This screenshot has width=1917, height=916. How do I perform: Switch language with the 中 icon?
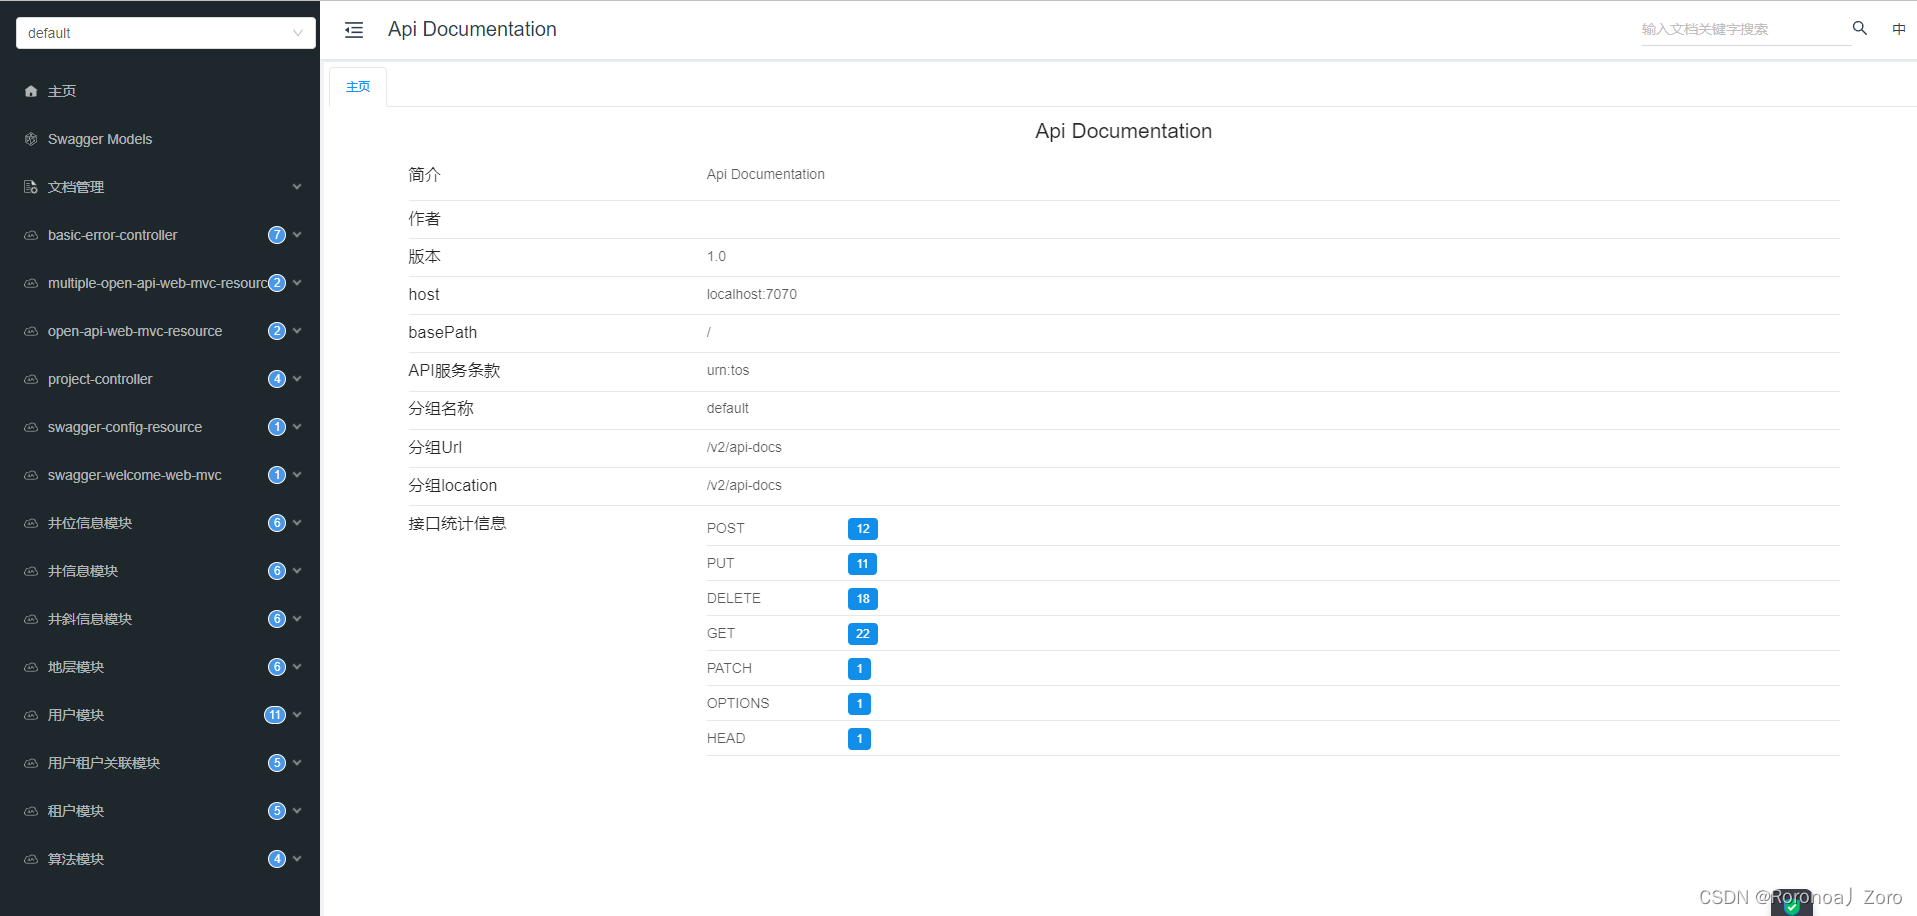click(x=1899, y=29)
